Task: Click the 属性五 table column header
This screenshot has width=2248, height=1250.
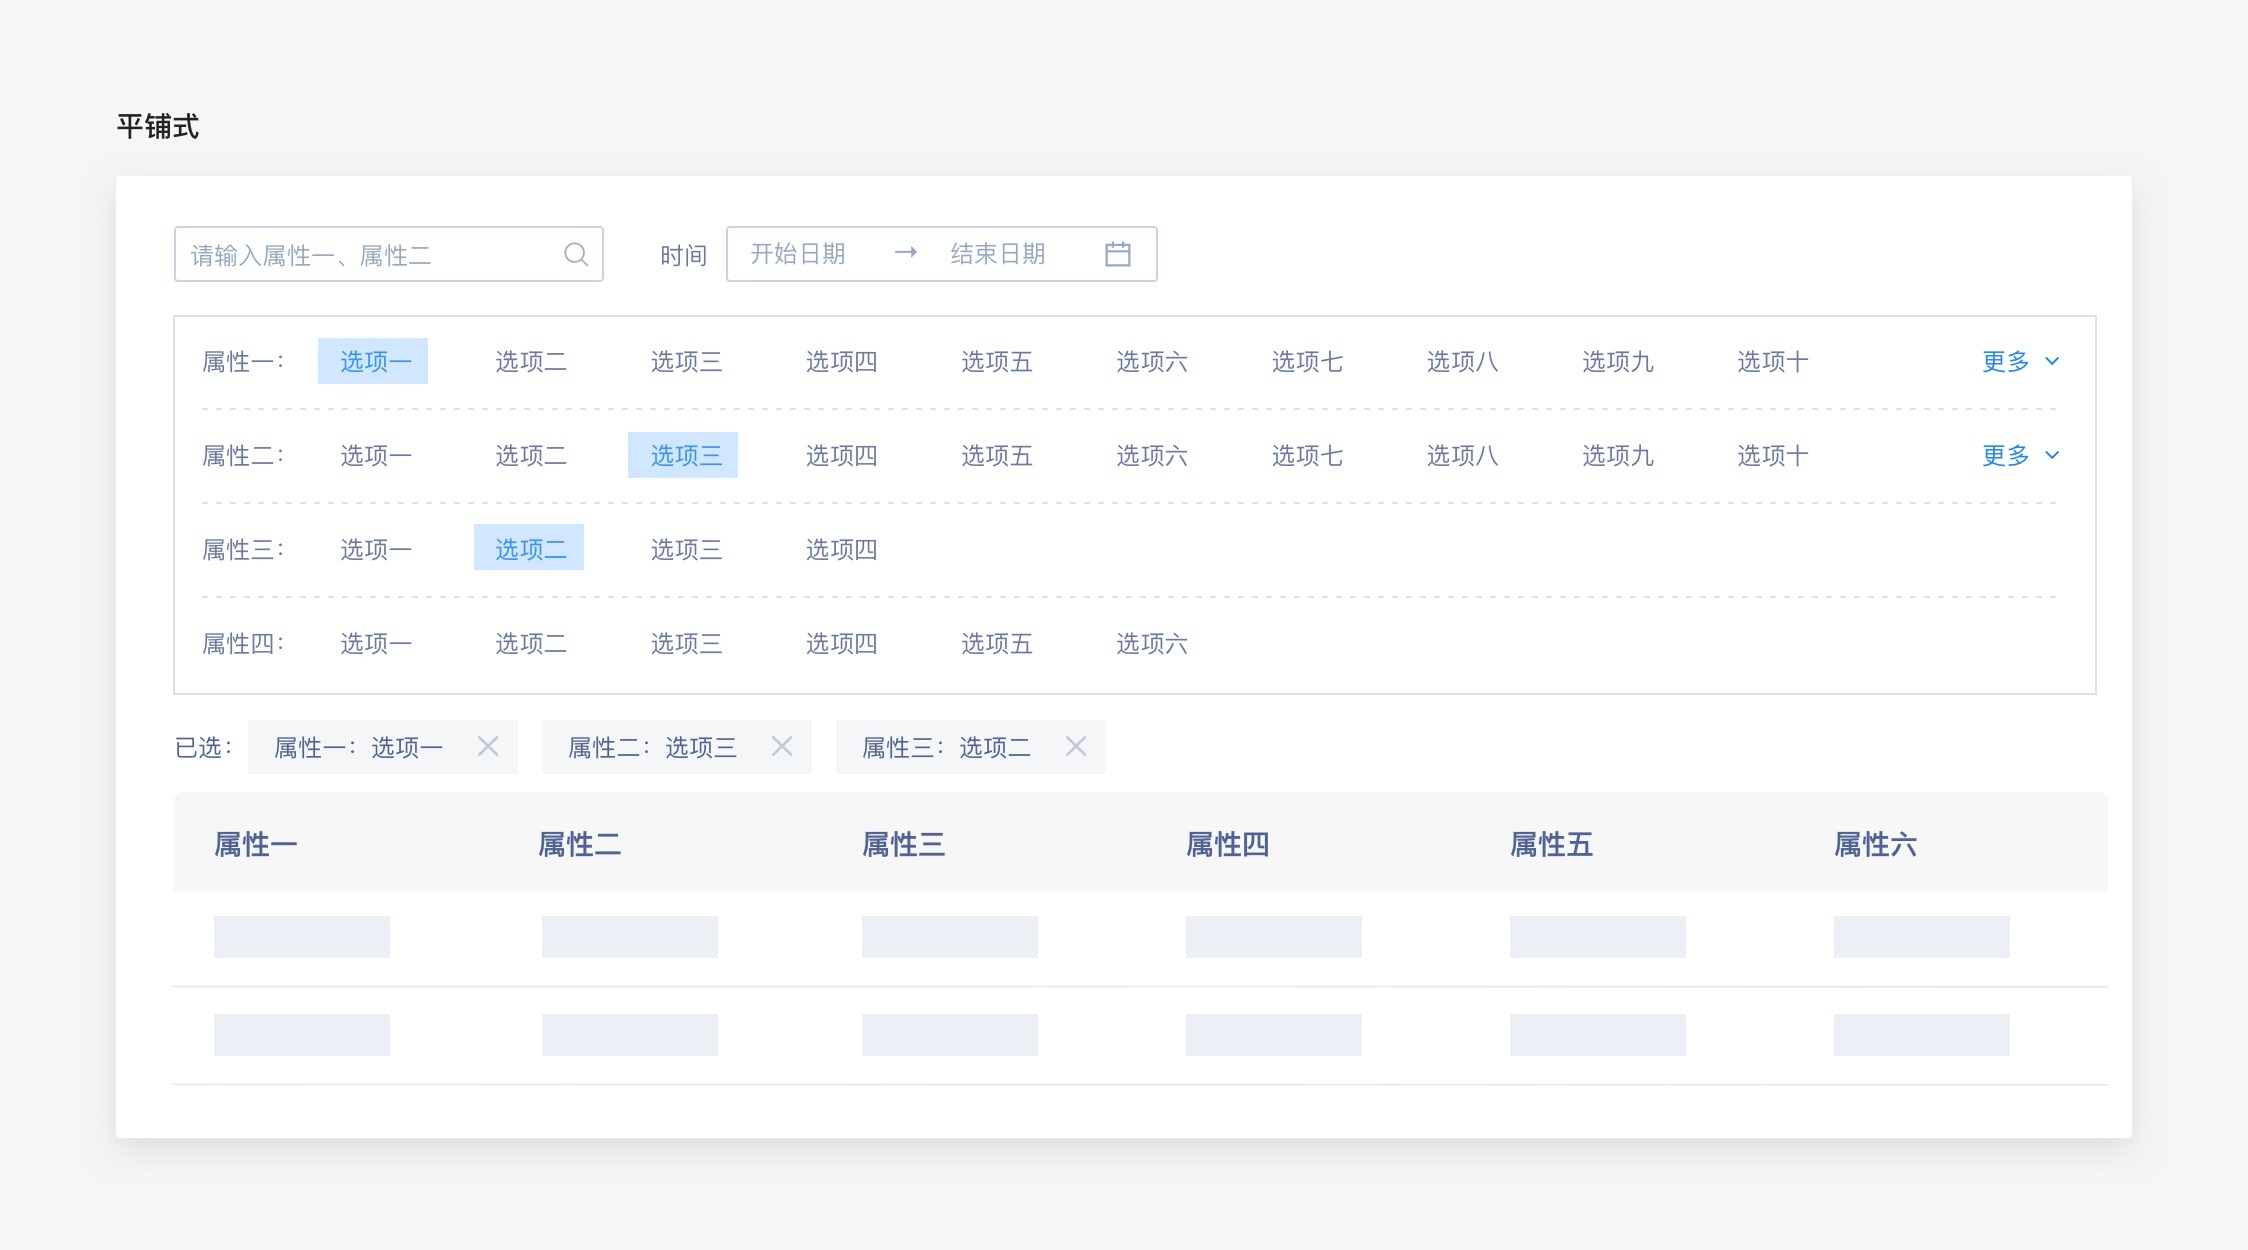Action: tap(1552, 844)
